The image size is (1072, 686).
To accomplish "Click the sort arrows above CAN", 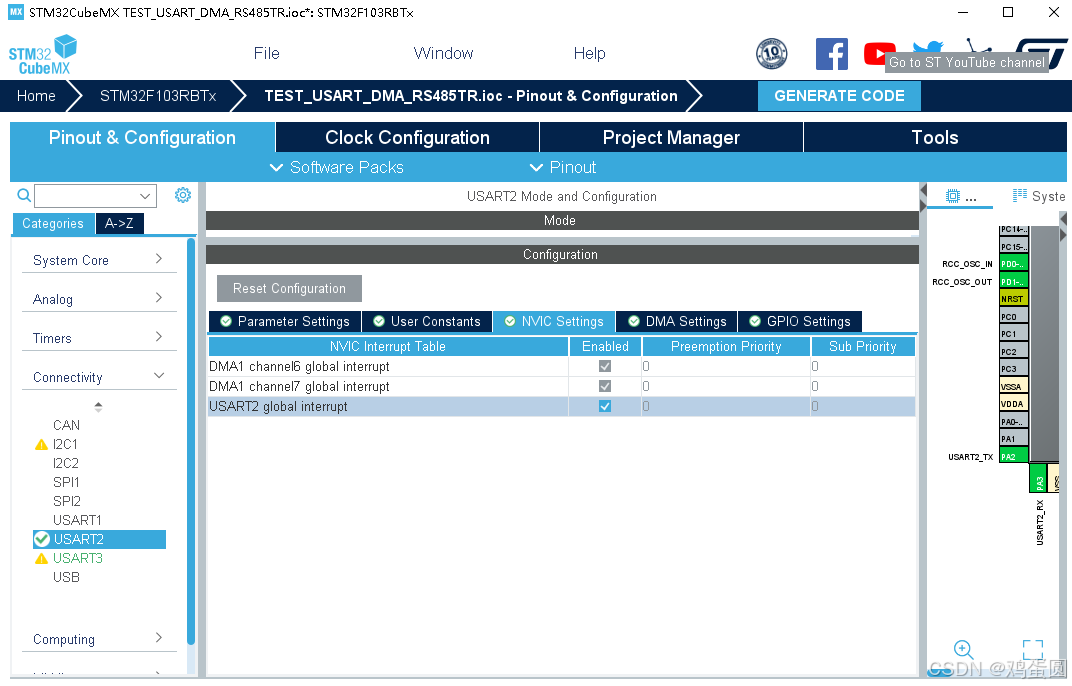I will (98, 406).
